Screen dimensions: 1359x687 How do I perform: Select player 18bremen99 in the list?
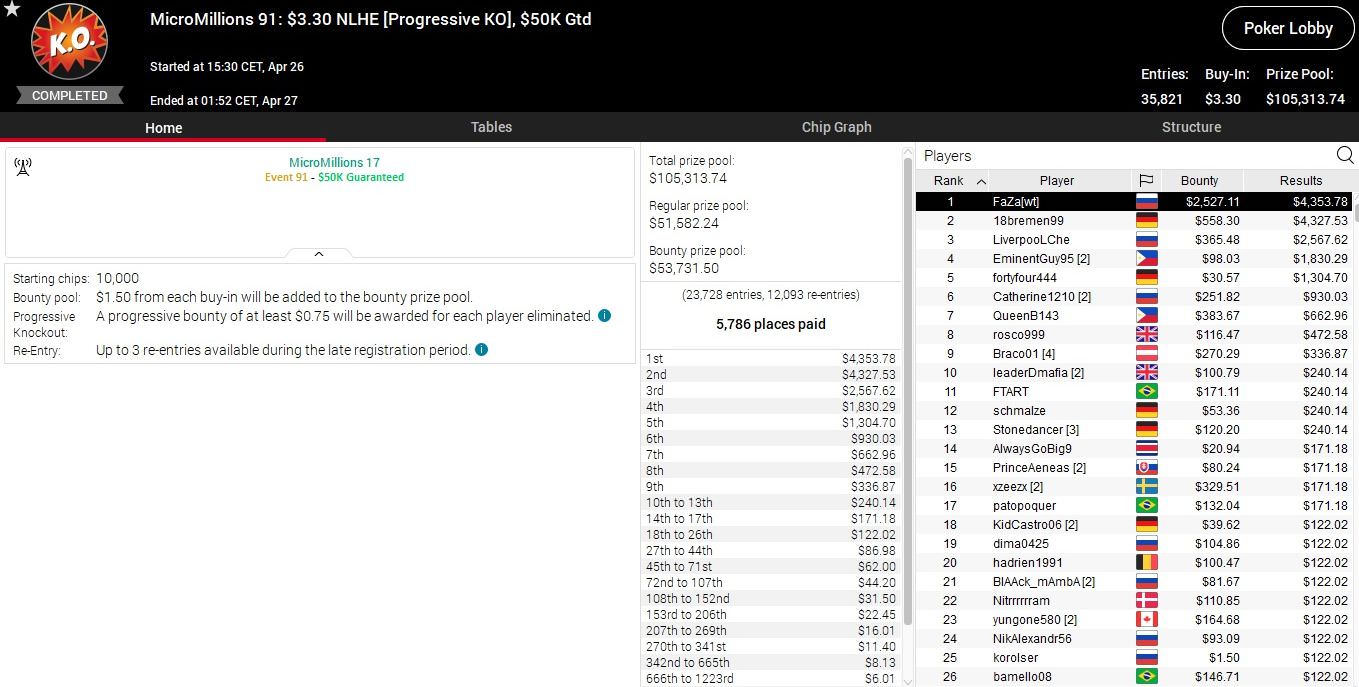1028,221
